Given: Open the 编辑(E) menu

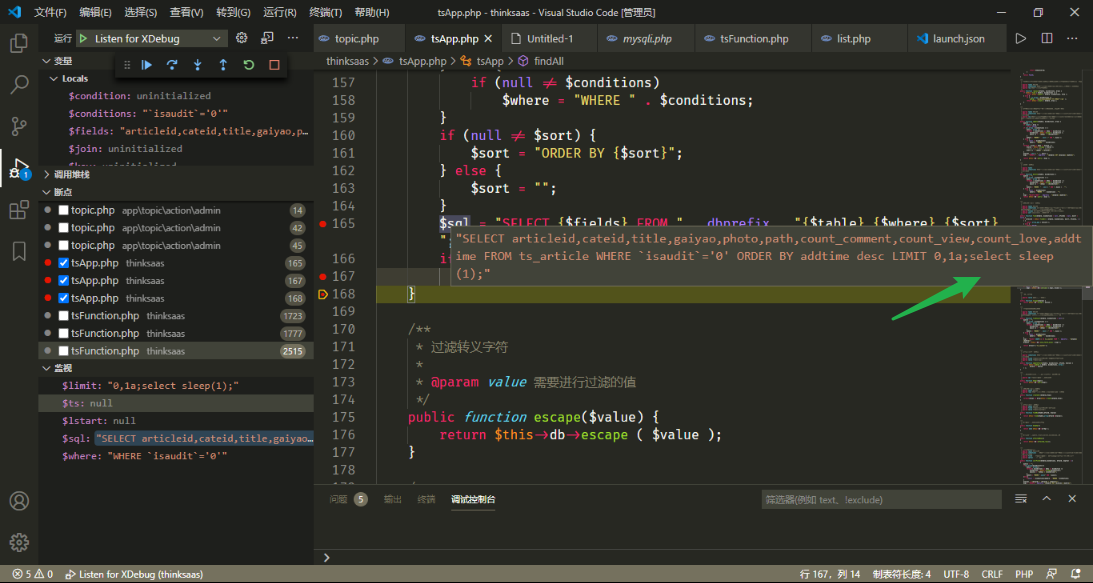Looking at the screenshot, I should pos(95,13).
